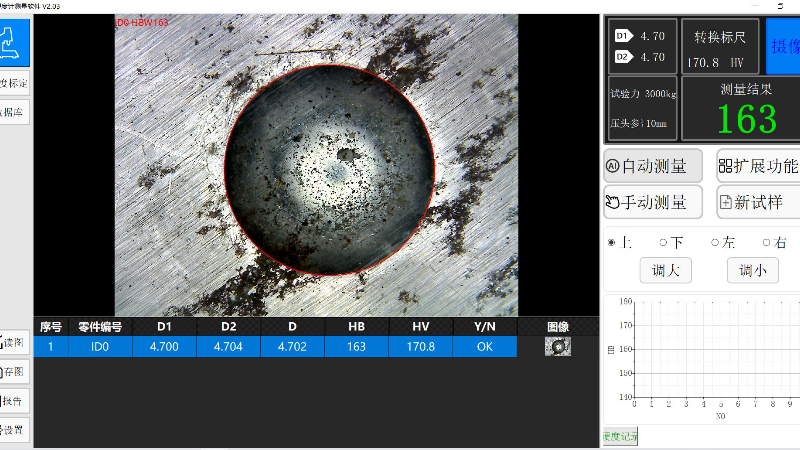Click the hardness tester machine icon

pyautogui.click(x=14, y=42)
